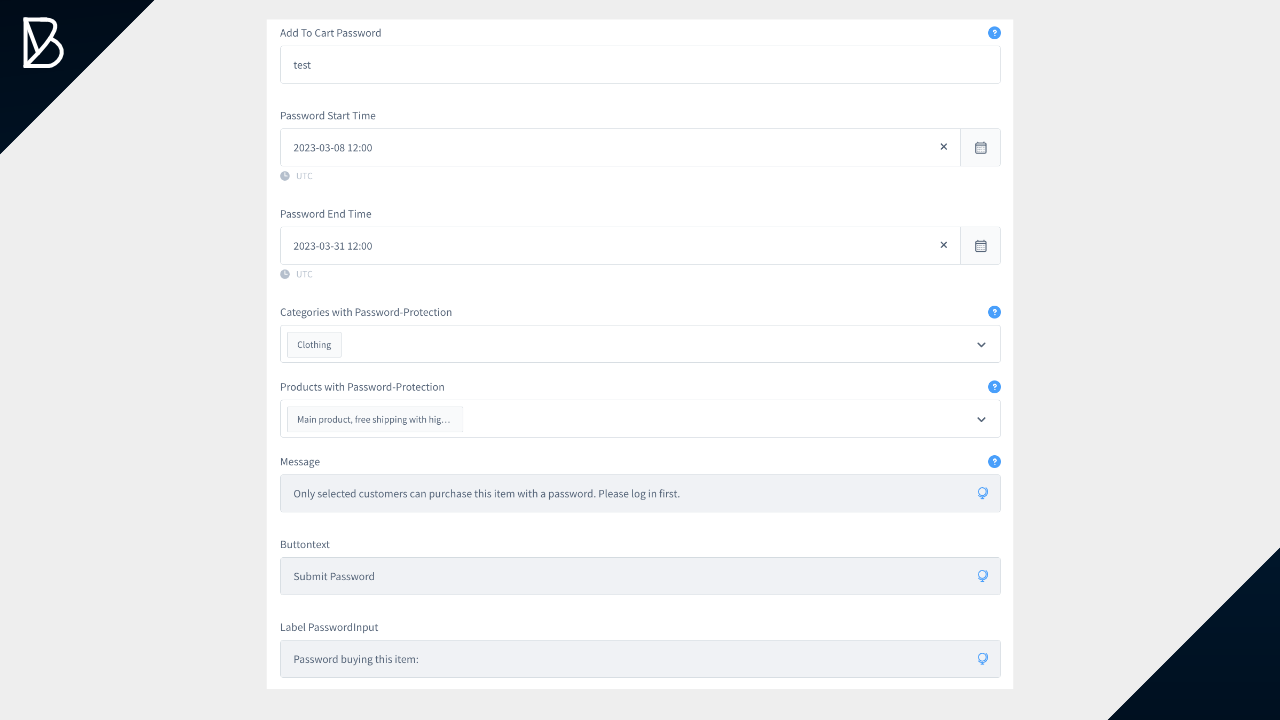Image resolution: width=1280 pixels, height=720 pixels.
Task: Focus the Password Start Time date field
Action: (600, 148)
